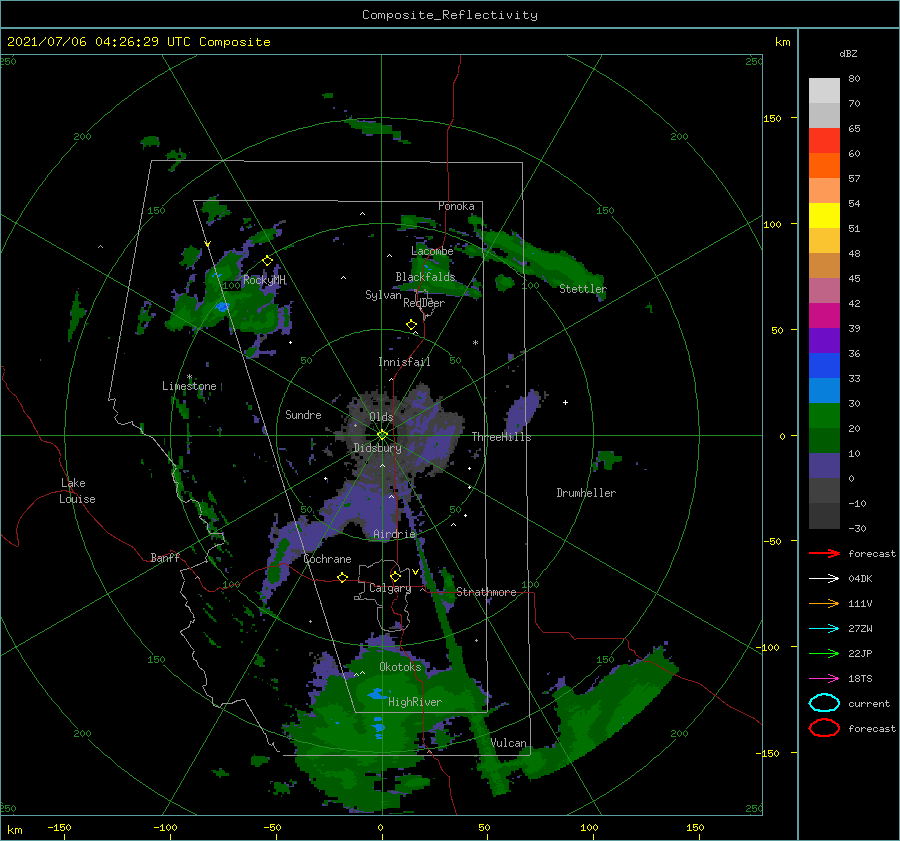
Task: Click the magenta 18TS arrow in legend
Action: click(824, 679)
